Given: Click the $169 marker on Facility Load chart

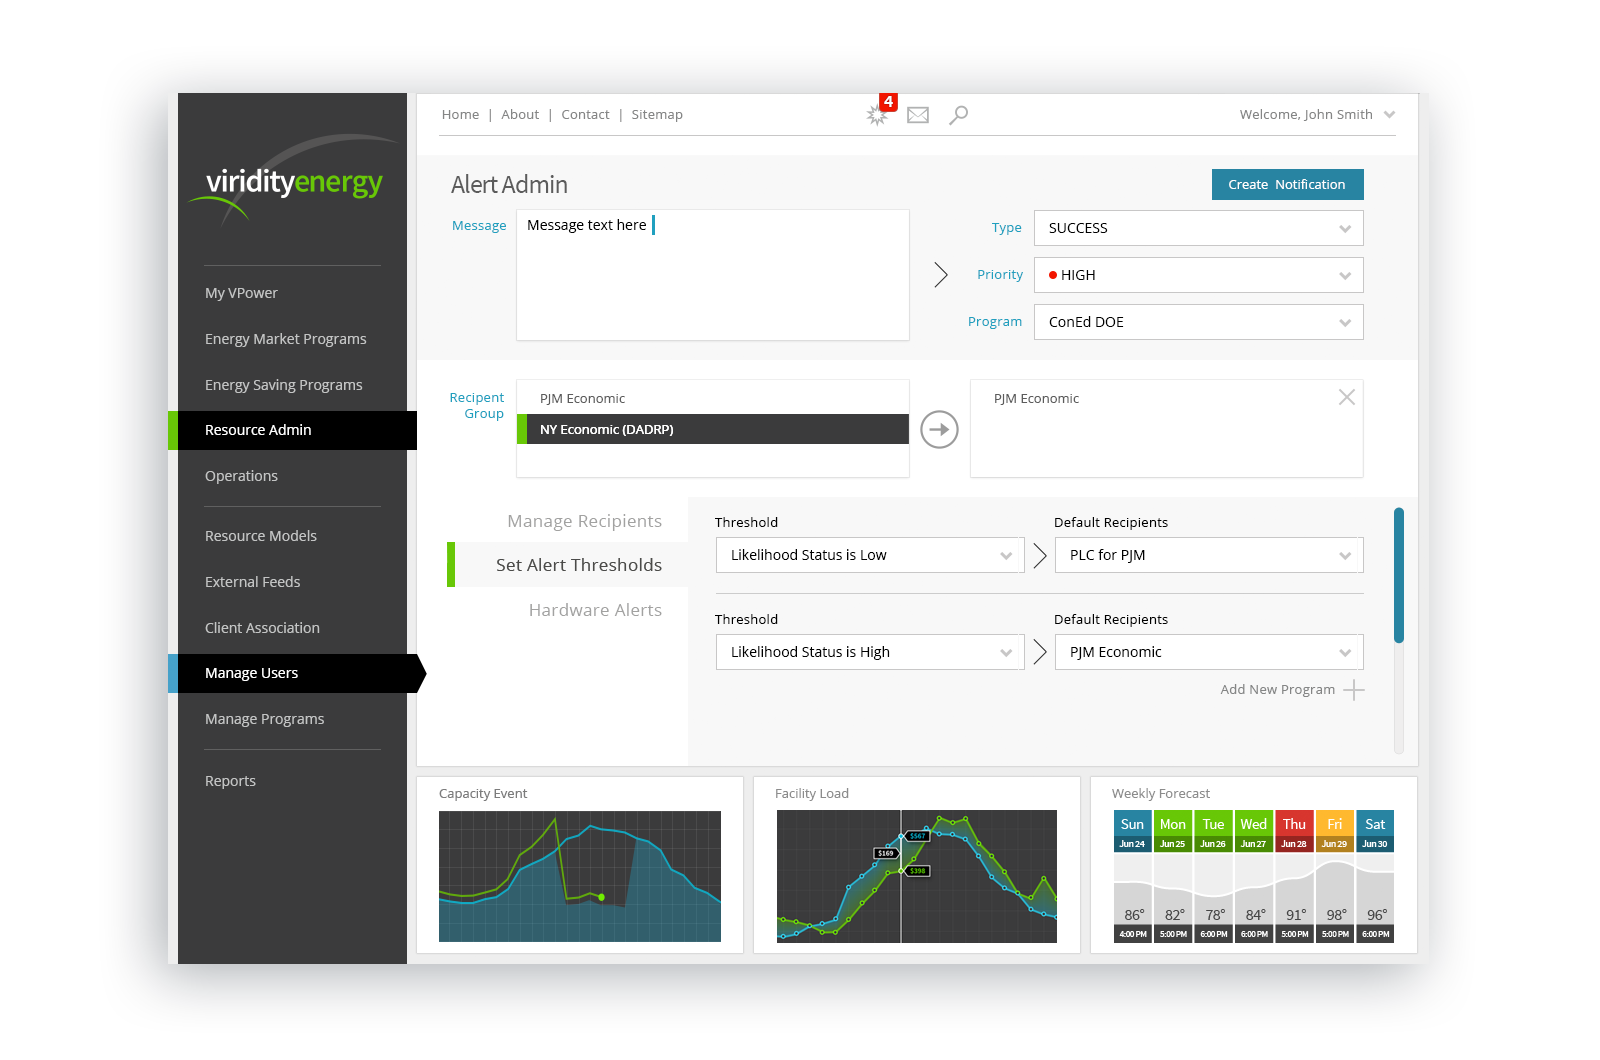Looking at the screenshot, I should click(x=886, y=853).
